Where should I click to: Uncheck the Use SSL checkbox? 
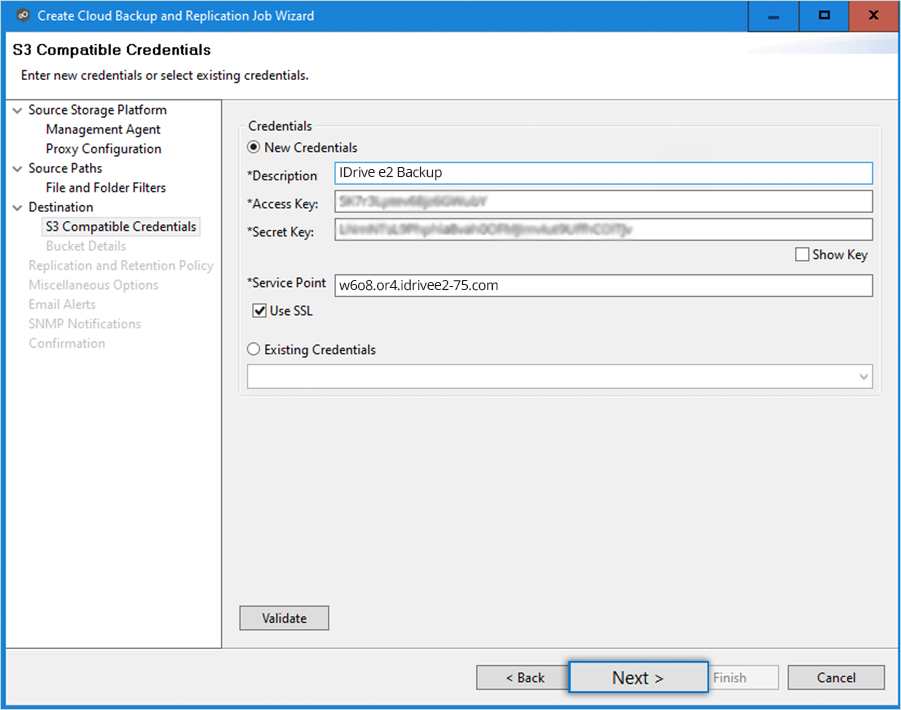coord(260,311)
